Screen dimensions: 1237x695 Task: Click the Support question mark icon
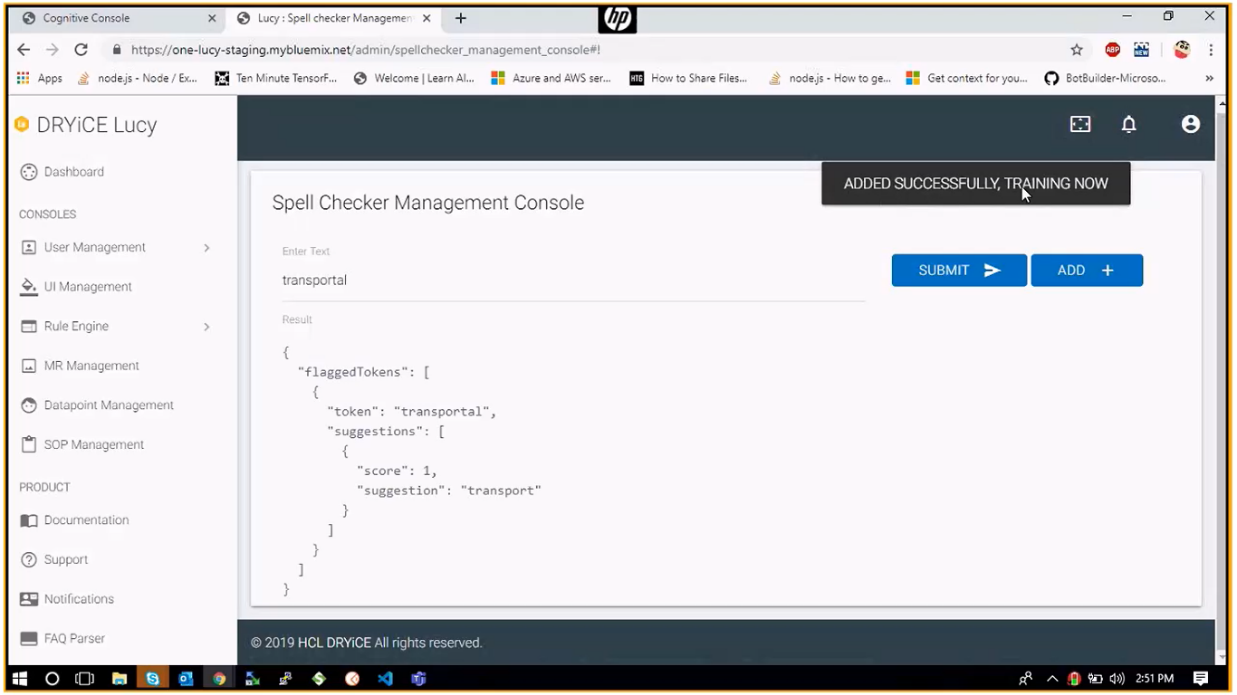point(29,560)
